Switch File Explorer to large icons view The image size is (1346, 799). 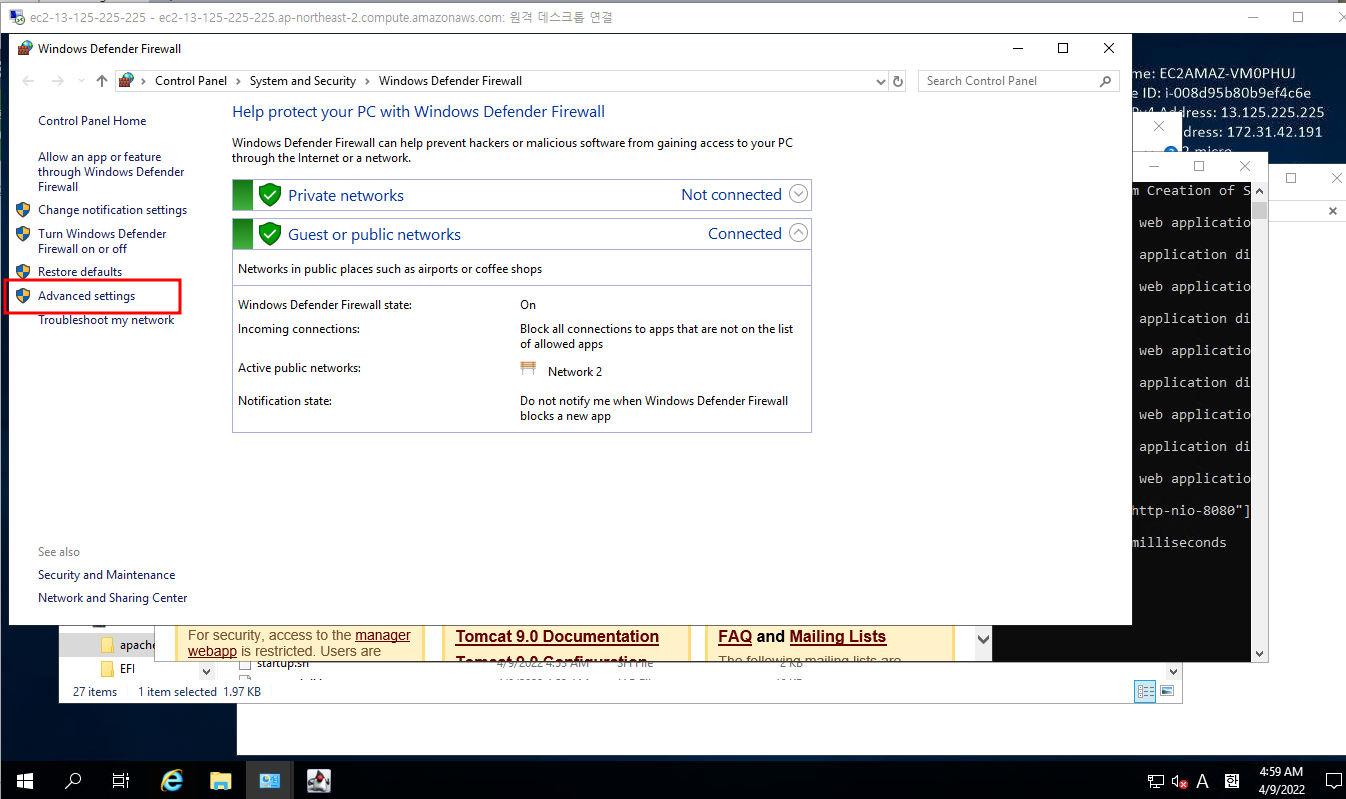tap(1166, 691)
